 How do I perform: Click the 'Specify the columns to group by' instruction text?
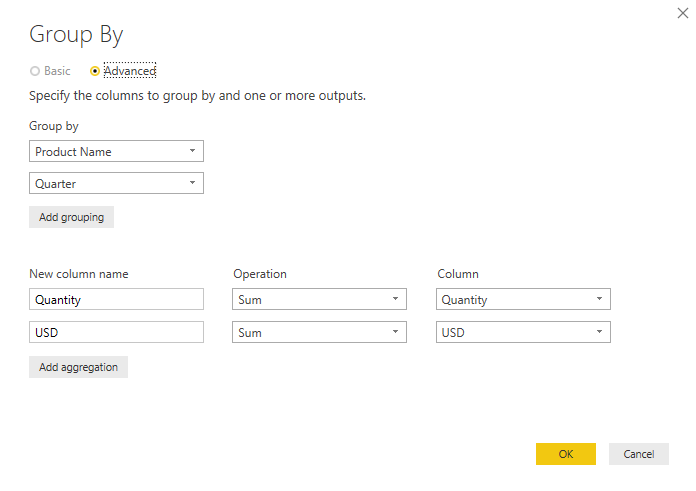tap(198, 96)
